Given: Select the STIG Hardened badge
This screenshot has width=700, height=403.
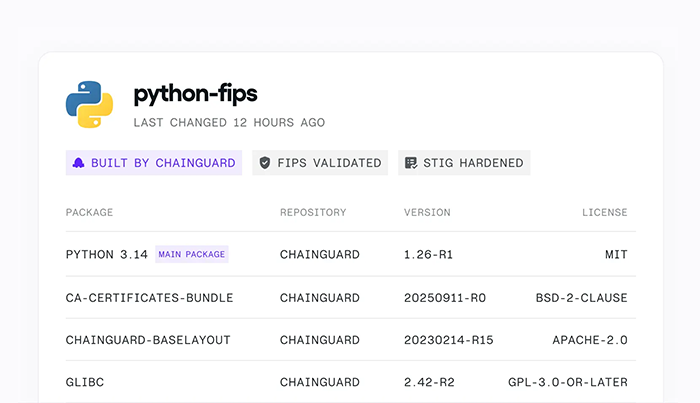Looking at the screenshot, I should click(464, 163).
